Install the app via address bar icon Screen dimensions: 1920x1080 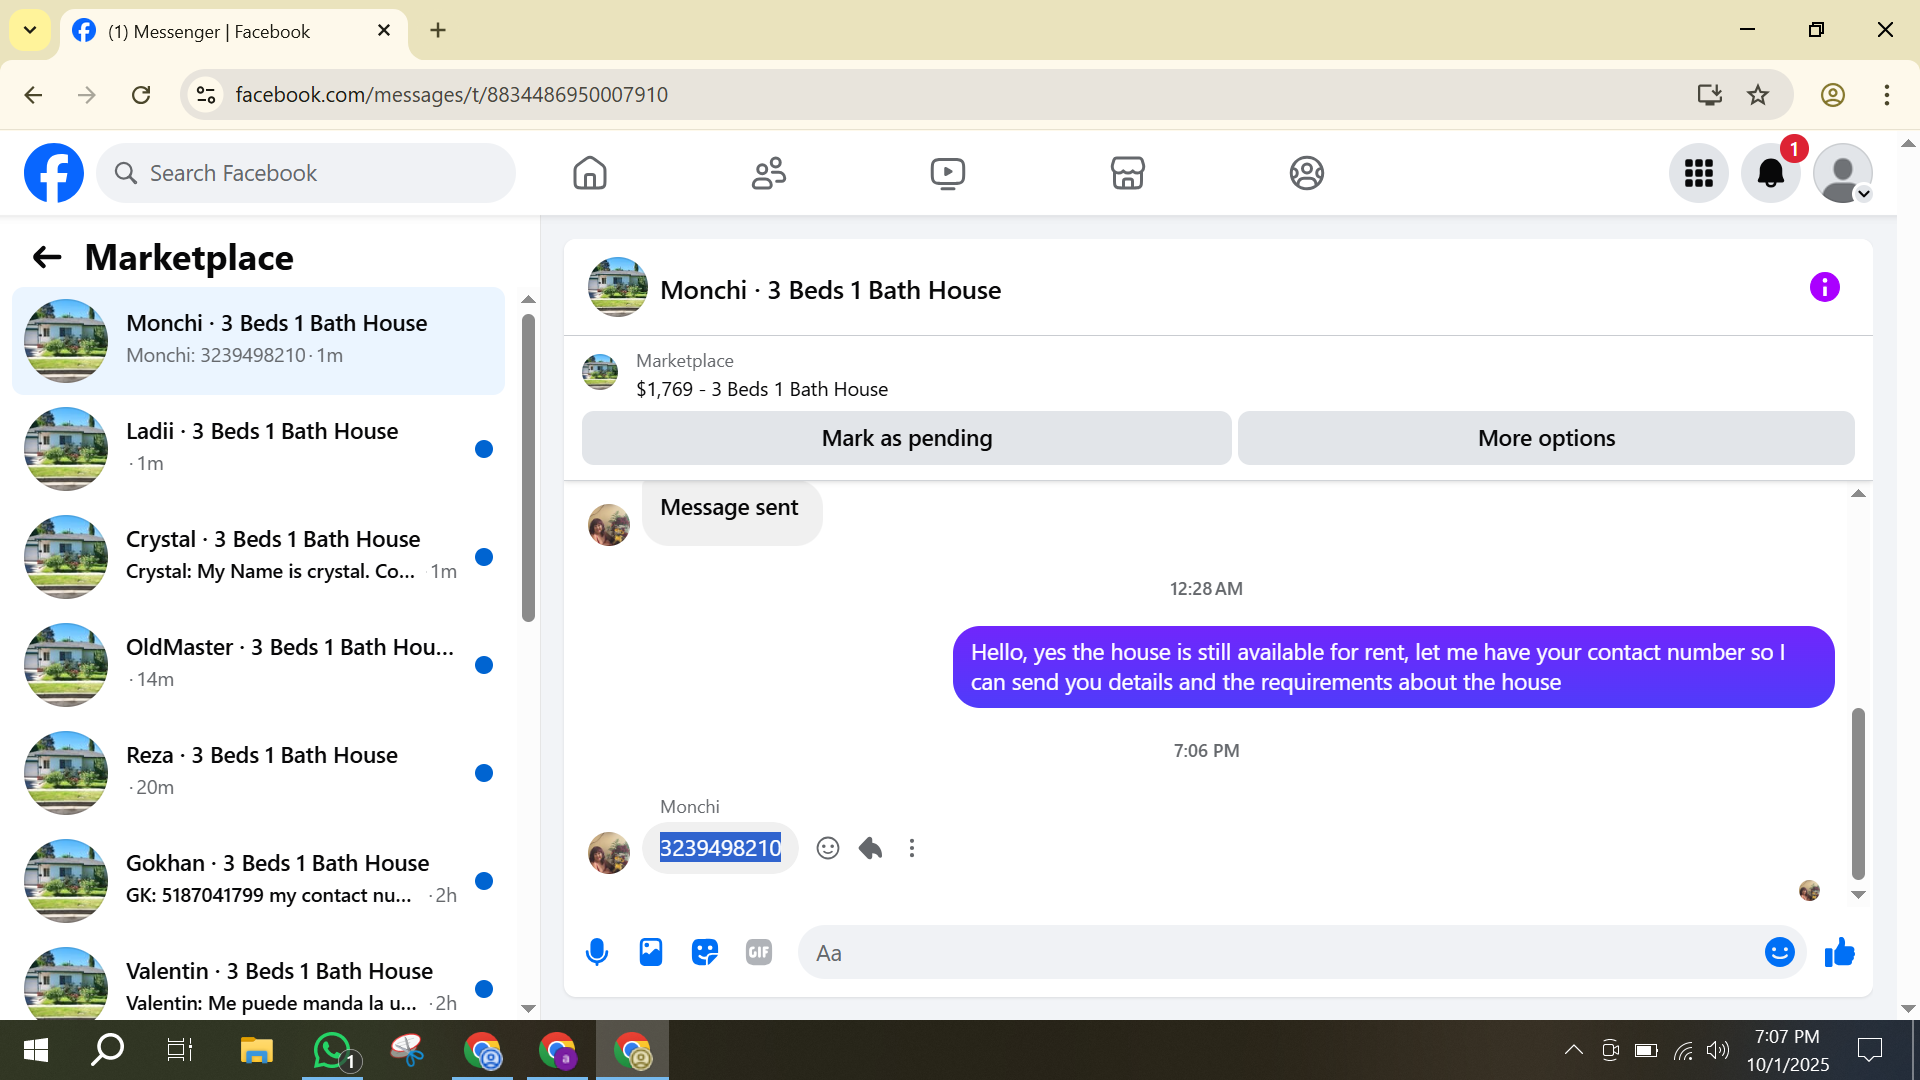click(1710, 94)
